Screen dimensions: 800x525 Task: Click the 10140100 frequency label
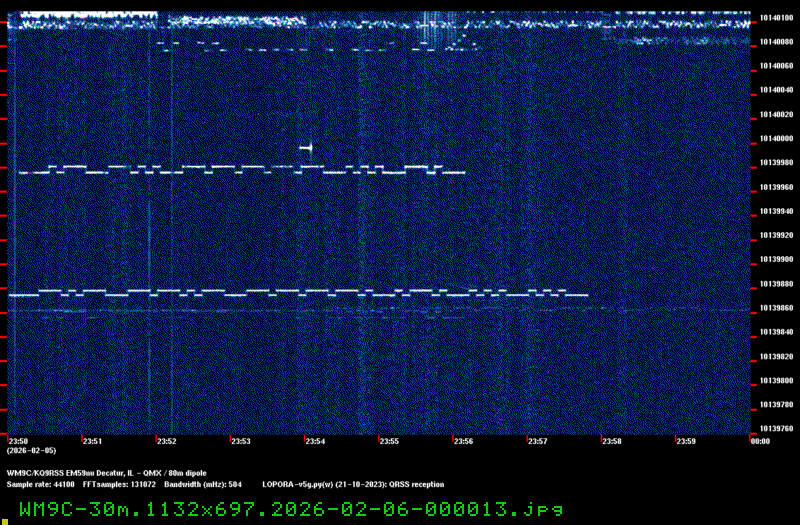point(776,18)
